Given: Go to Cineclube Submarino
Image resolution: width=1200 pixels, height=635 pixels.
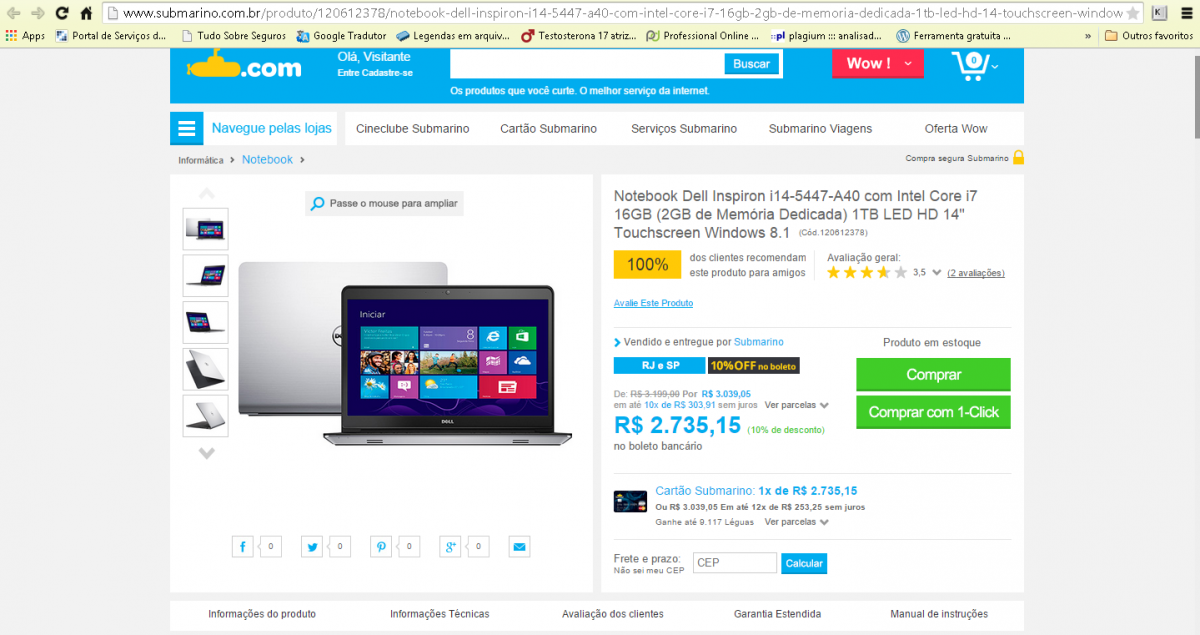Looking at the screenshot, I should (x=412, y=128).
